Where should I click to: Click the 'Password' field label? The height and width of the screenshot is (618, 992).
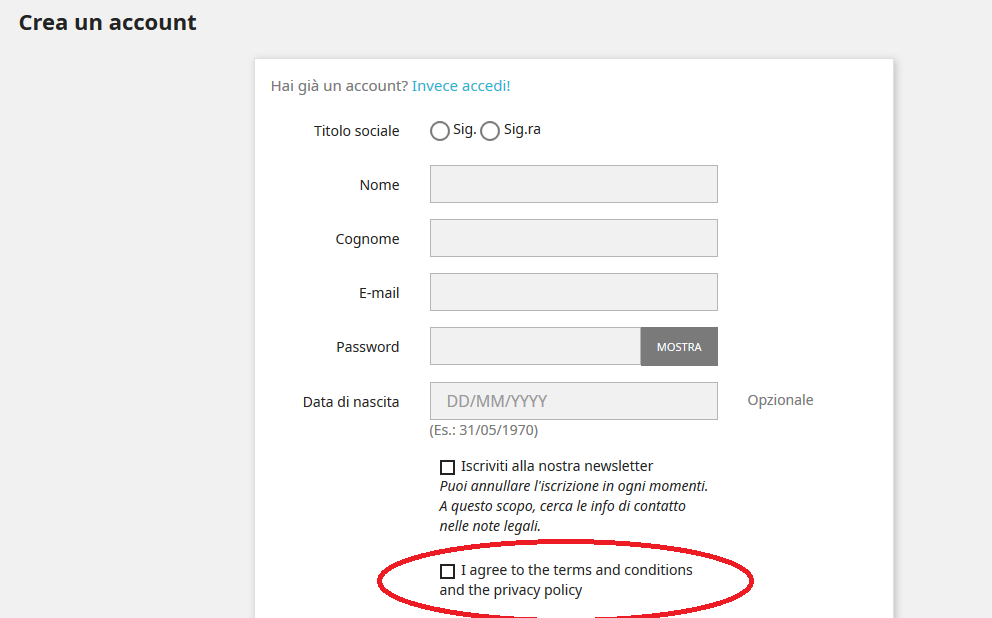367,347
